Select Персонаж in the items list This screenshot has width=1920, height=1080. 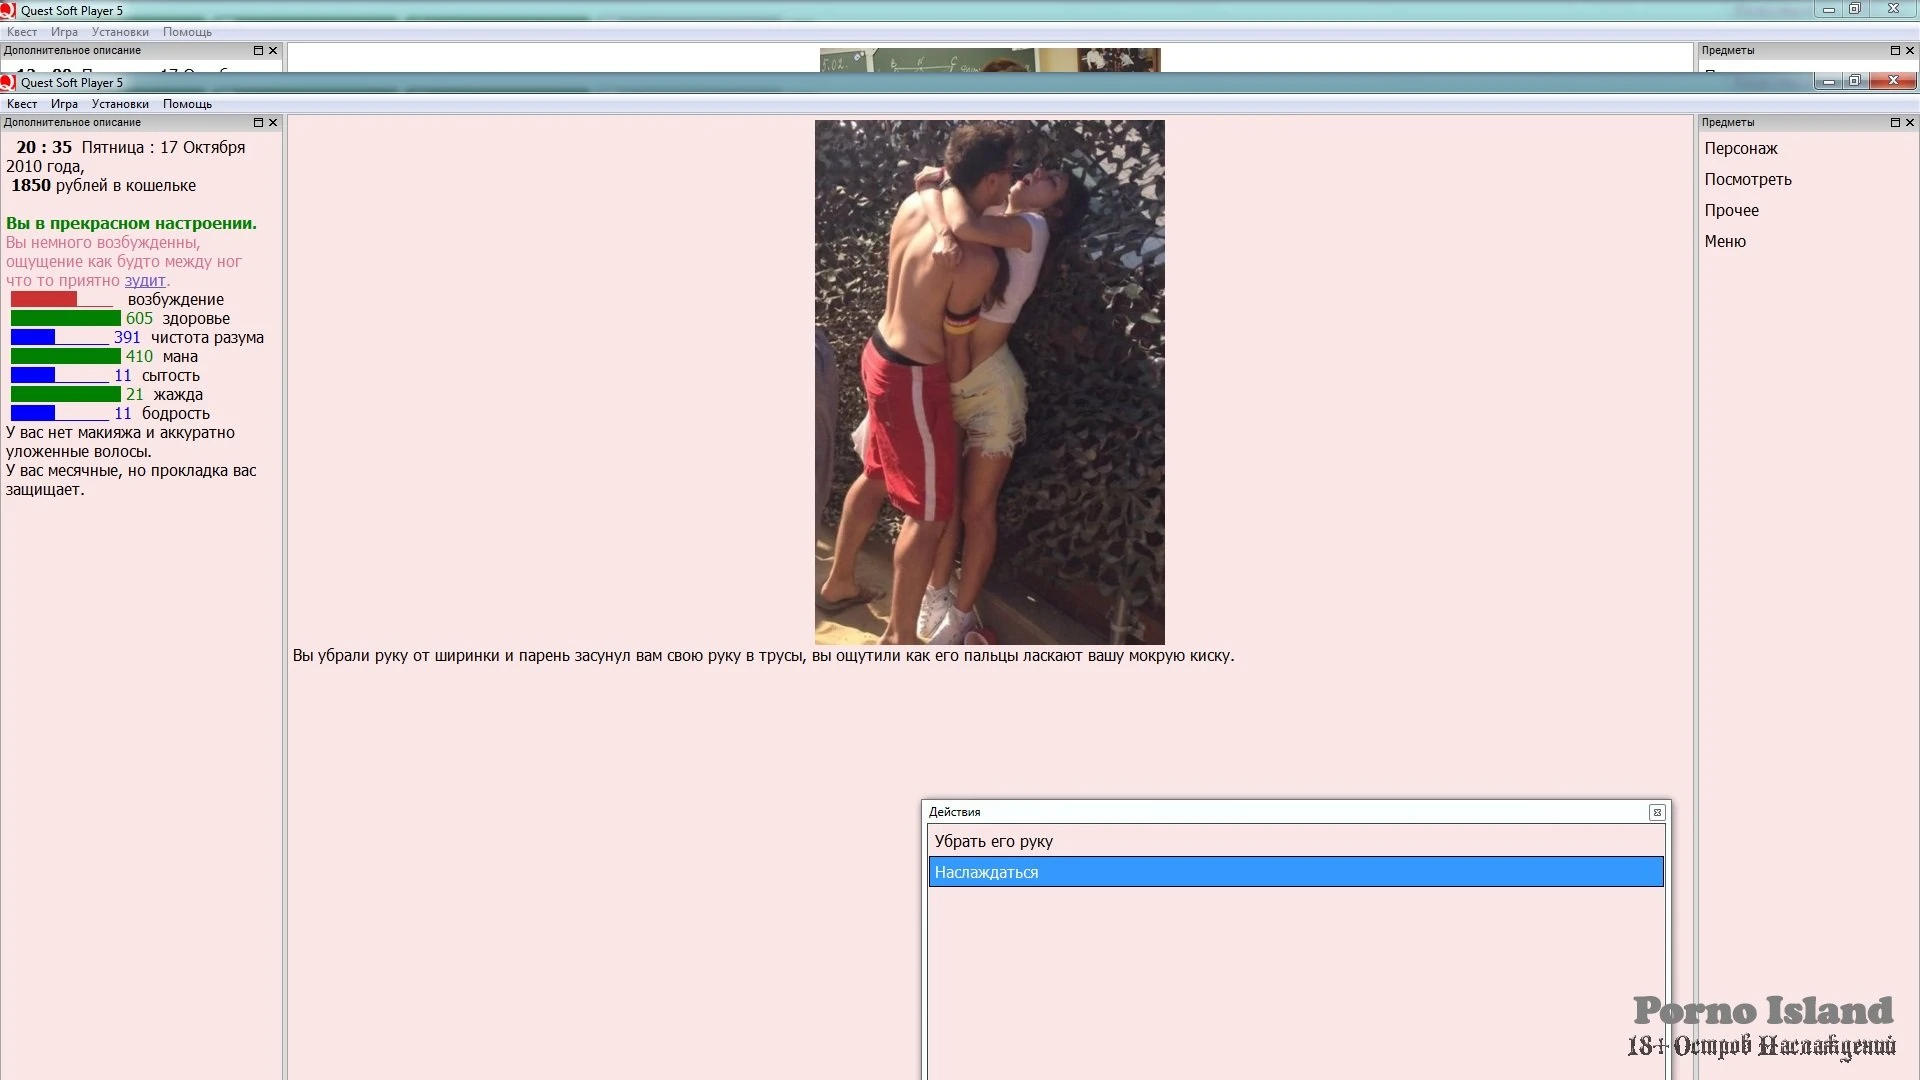[x=1741, y=148]
